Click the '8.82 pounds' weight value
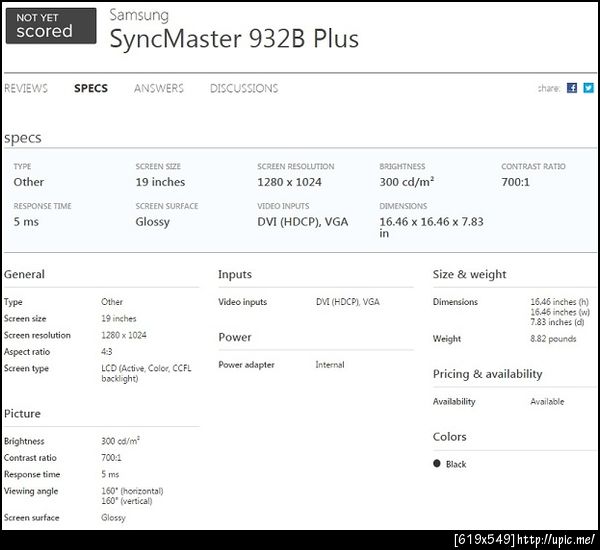600x550 pixels. [553, 339]
